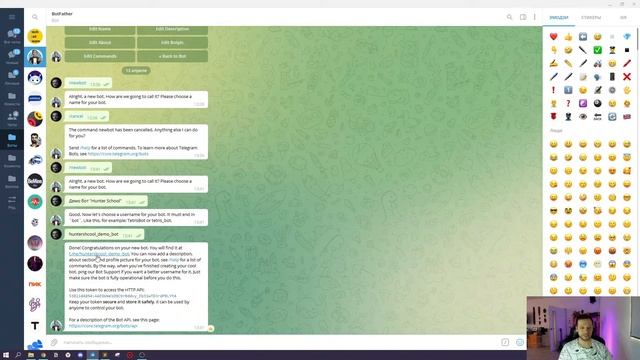
Task: Switch to the GIF tab
Action: coord(623,18)
